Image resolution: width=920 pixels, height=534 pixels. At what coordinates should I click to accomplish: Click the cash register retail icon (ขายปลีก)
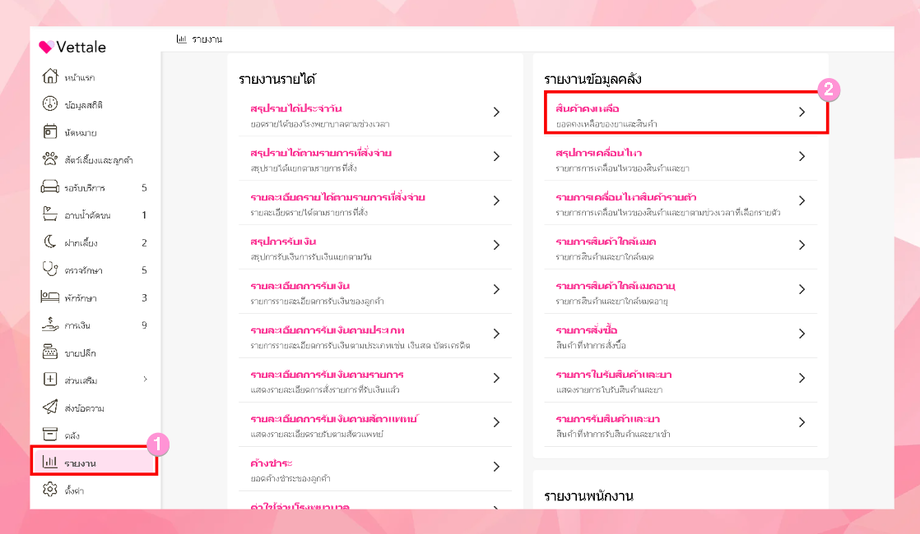tap(50, 352)
